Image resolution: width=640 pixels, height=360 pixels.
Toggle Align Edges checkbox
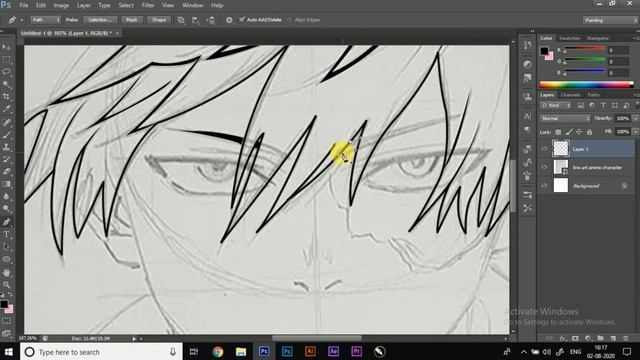click(x=289, y=20)
